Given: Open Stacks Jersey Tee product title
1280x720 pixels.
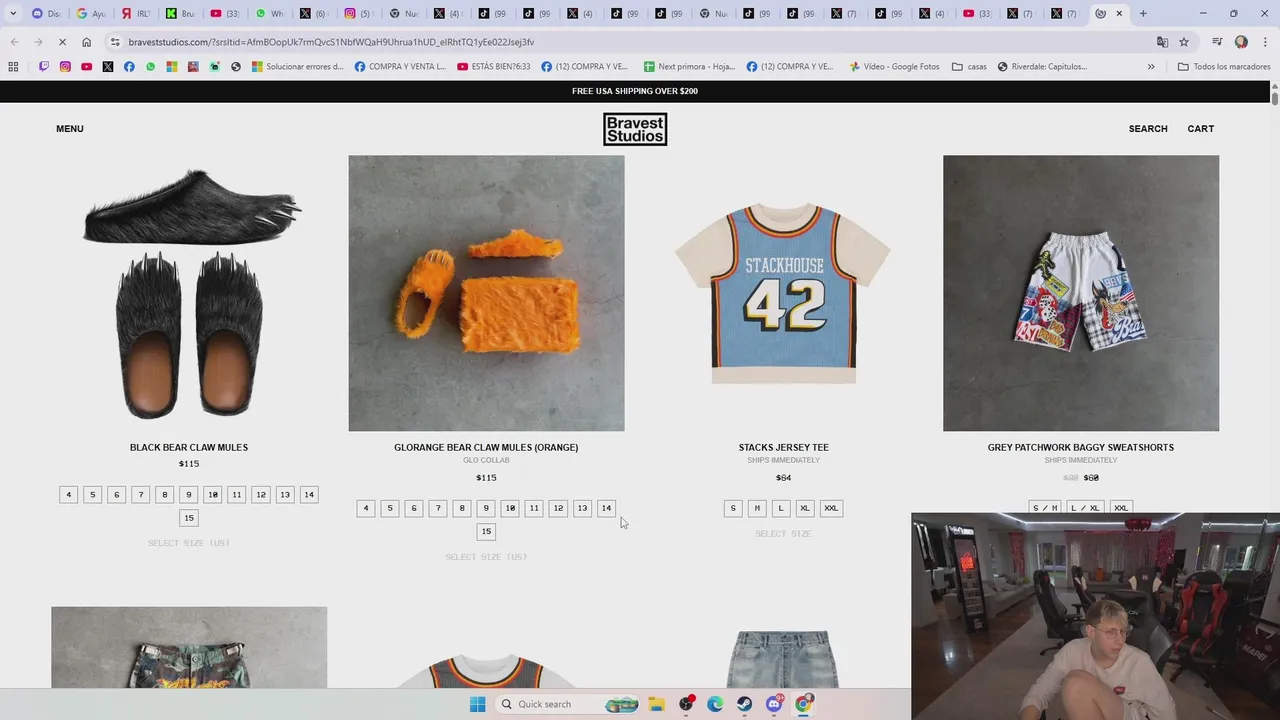Looking at the screenshot, I should point(783,447).
